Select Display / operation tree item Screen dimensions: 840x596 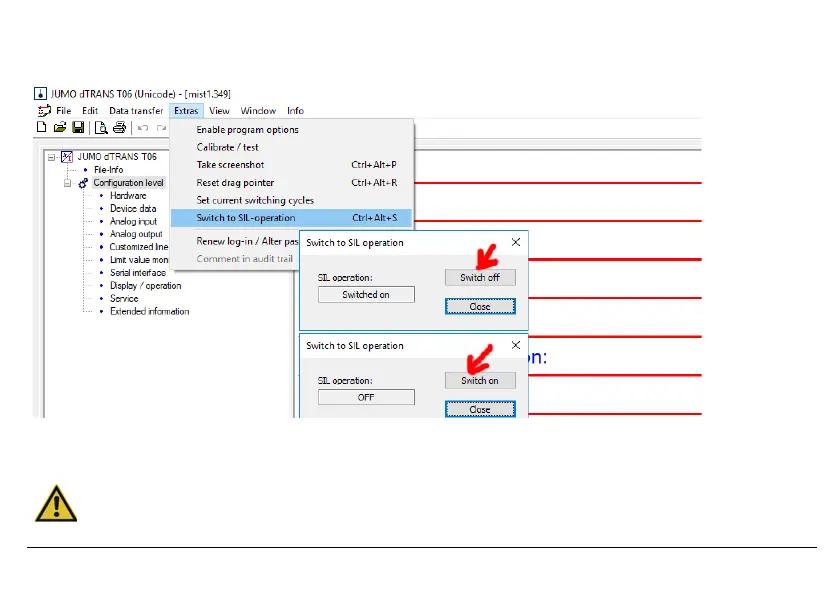(x=146, y=286)
